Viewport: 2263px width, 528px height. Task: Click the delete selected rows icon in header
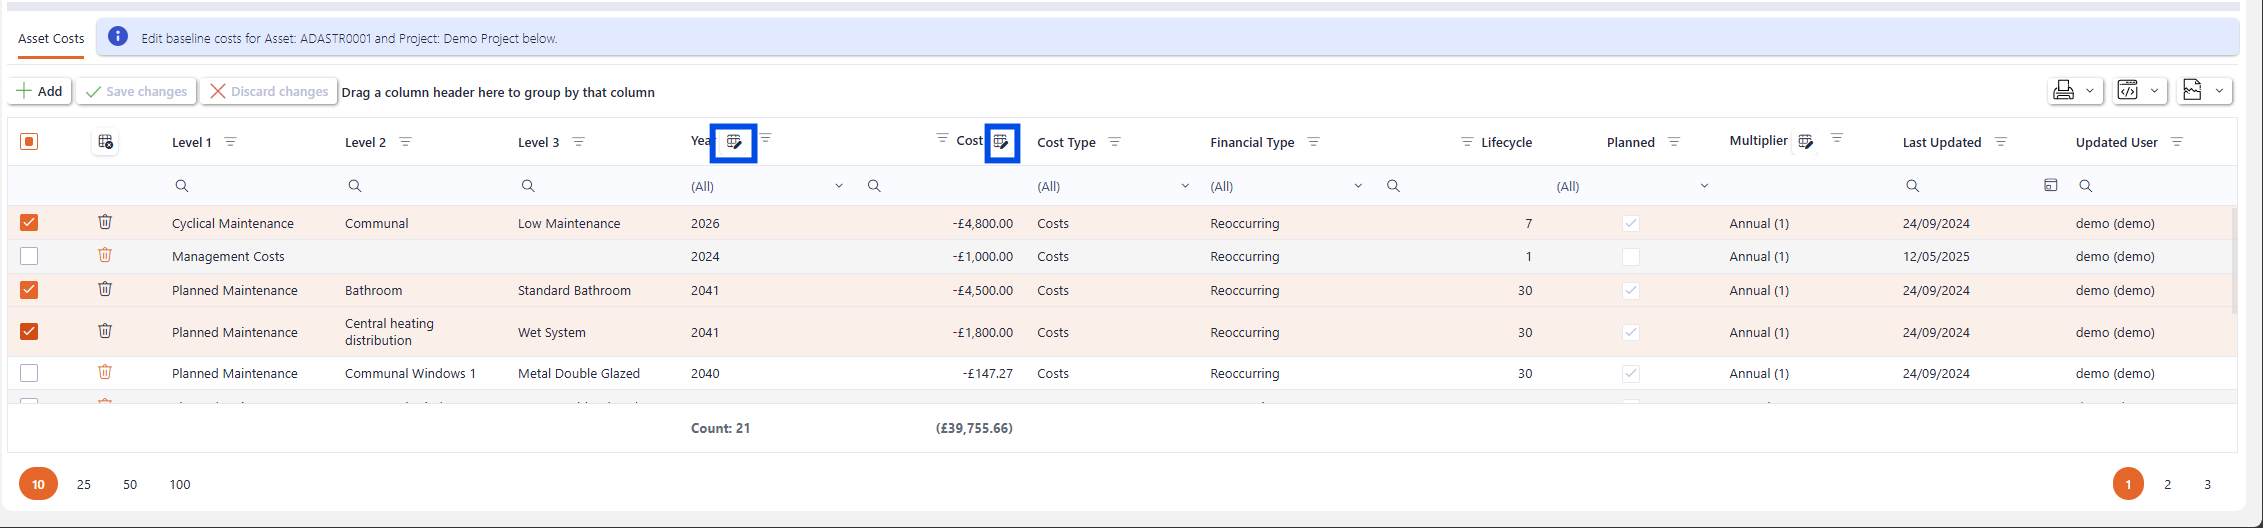105,142
